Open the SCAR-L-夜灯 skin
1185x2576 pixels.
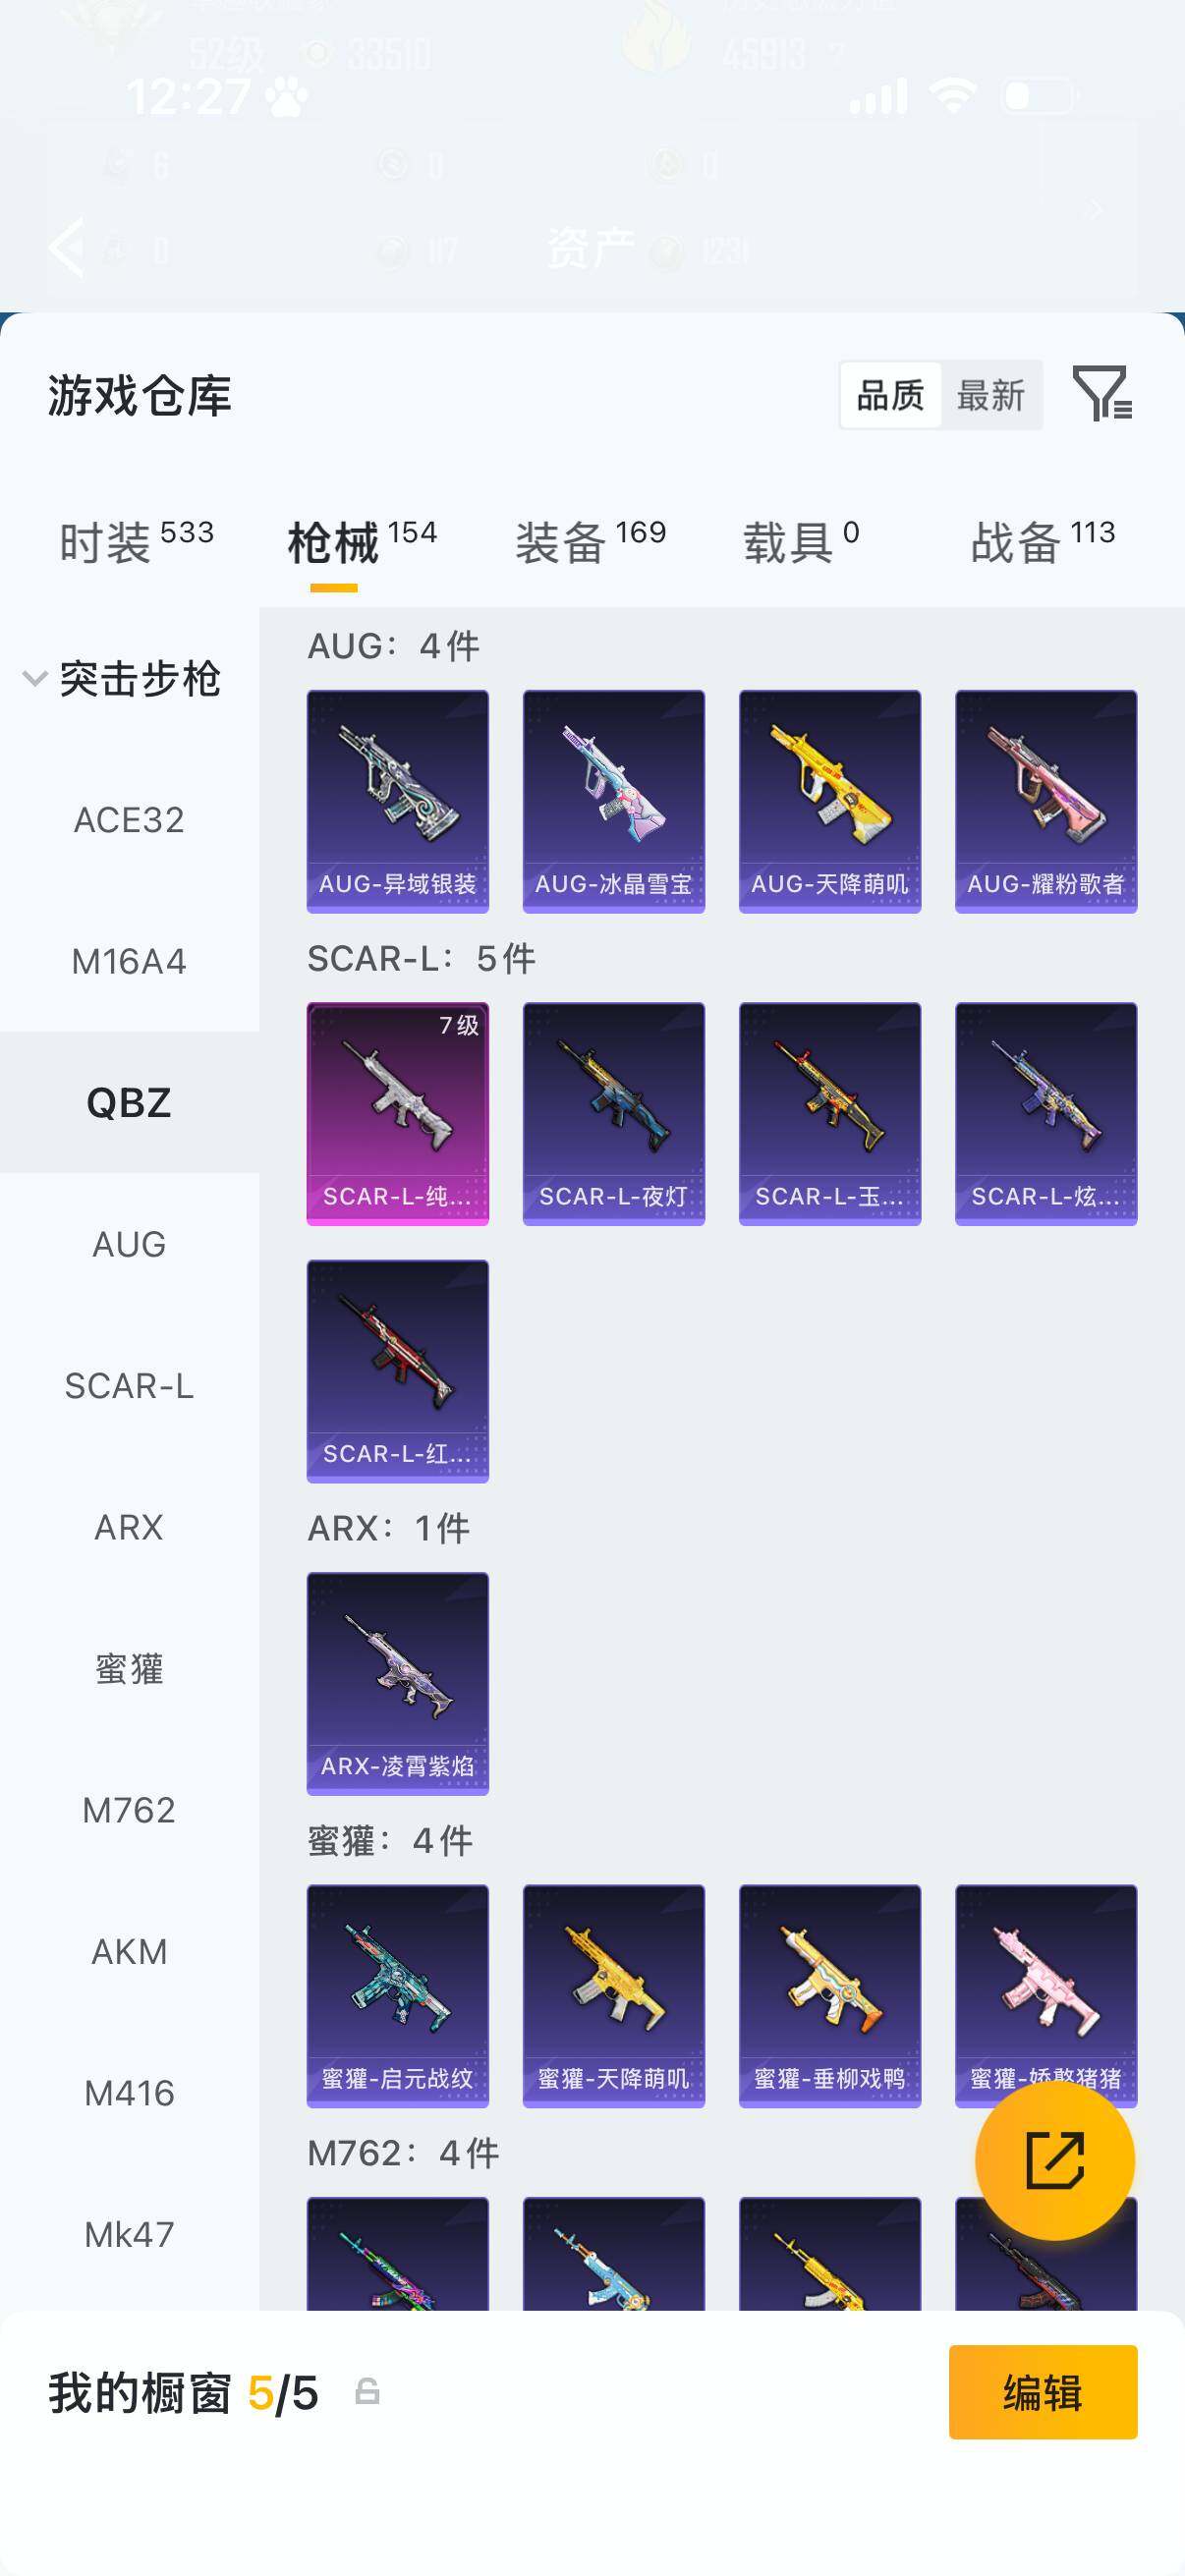pyautogui.click(x=613, y=1113)
